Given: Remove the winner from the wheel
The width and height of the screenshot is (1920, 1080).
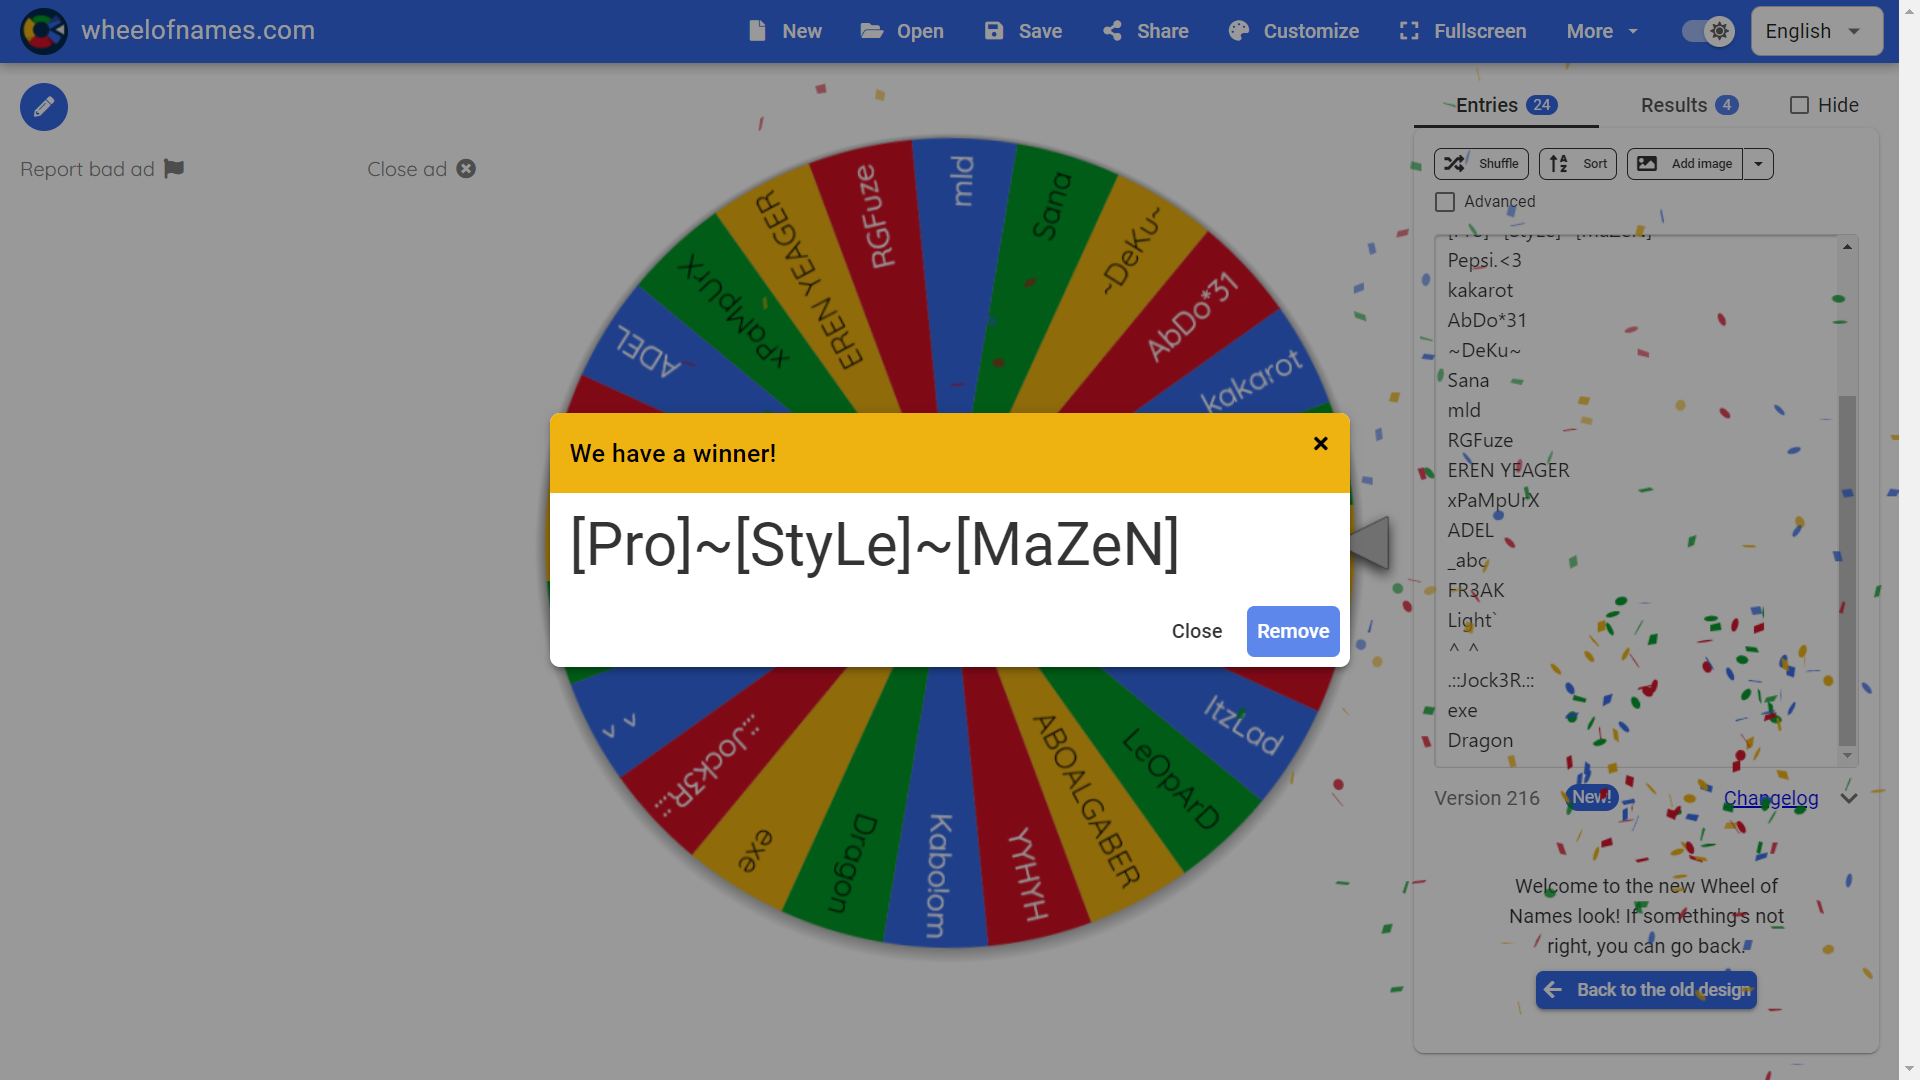Looking at the screenshot, I should [1292, 631].
